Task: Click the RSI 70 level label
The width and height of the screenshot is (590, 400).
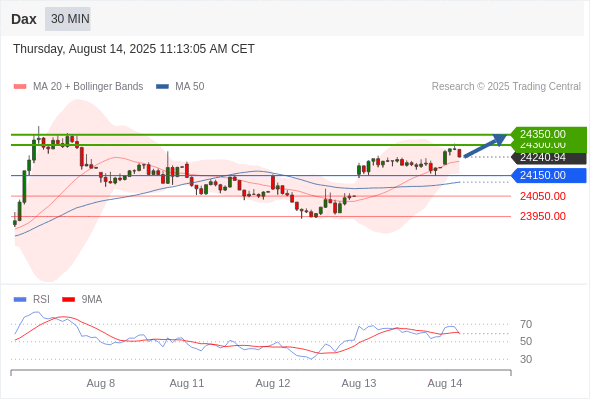Action: click(x=526, y=324)
